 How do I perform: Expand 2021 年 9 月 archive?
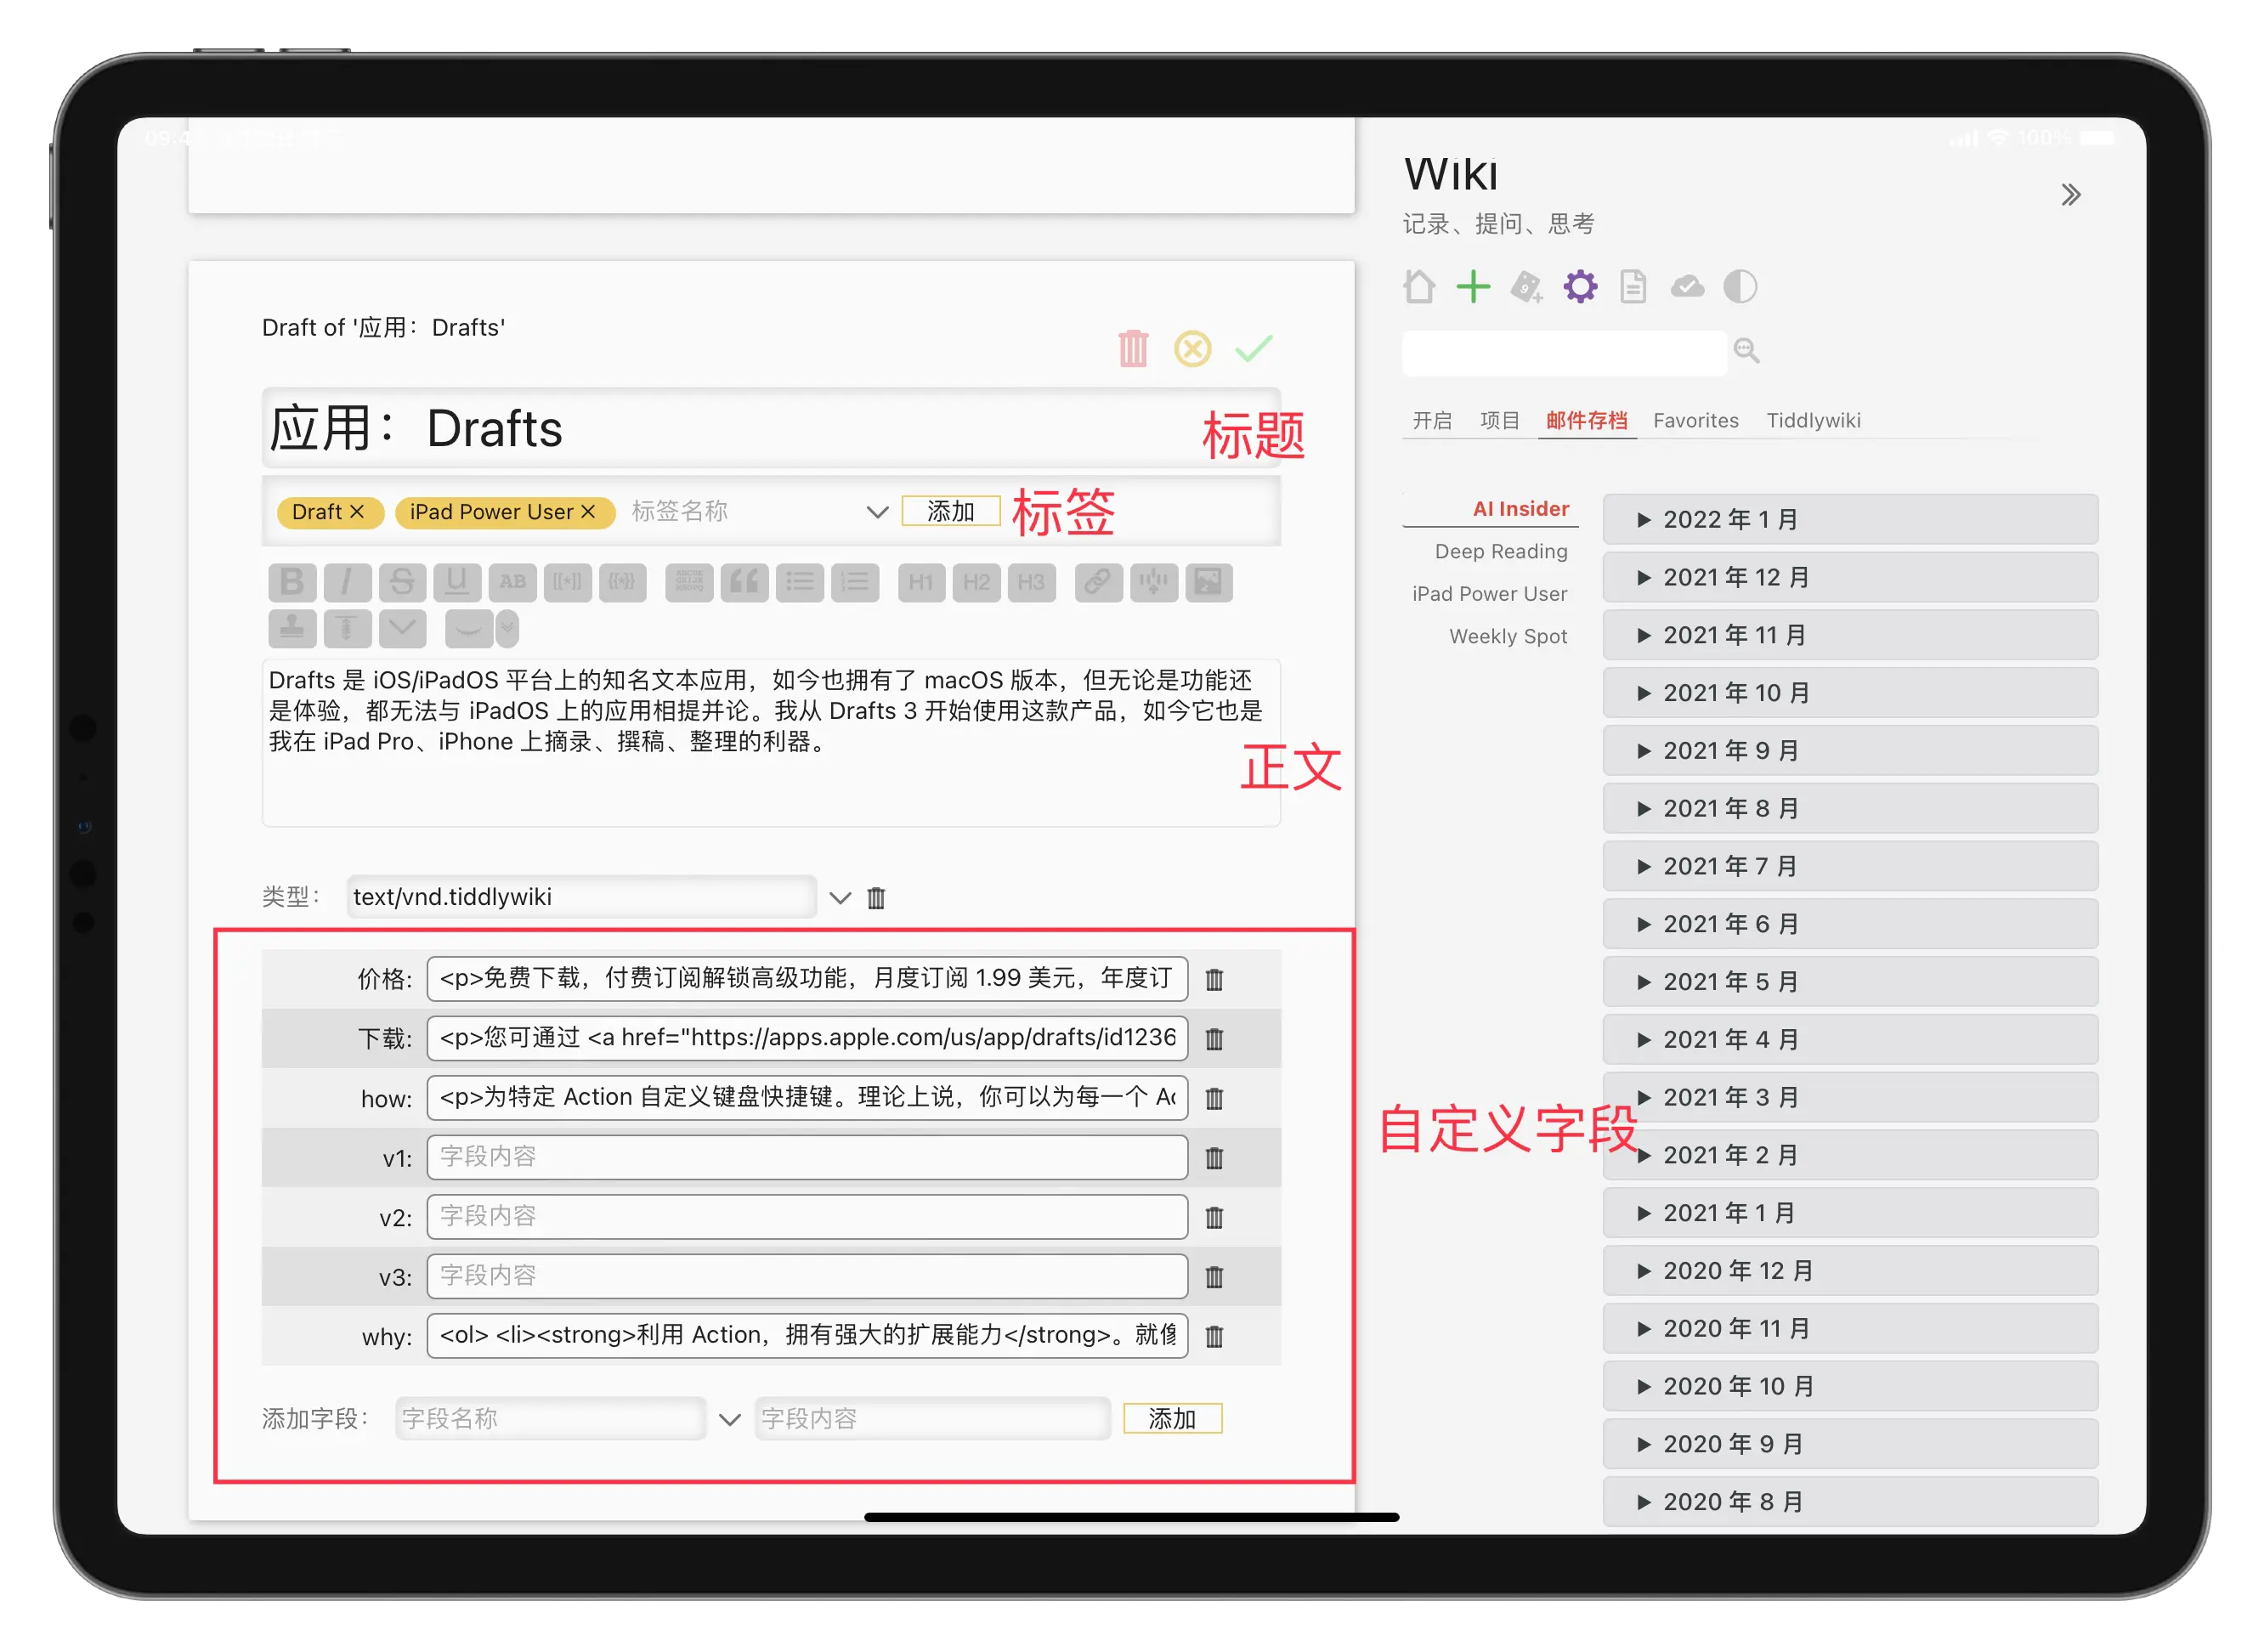1850,750
